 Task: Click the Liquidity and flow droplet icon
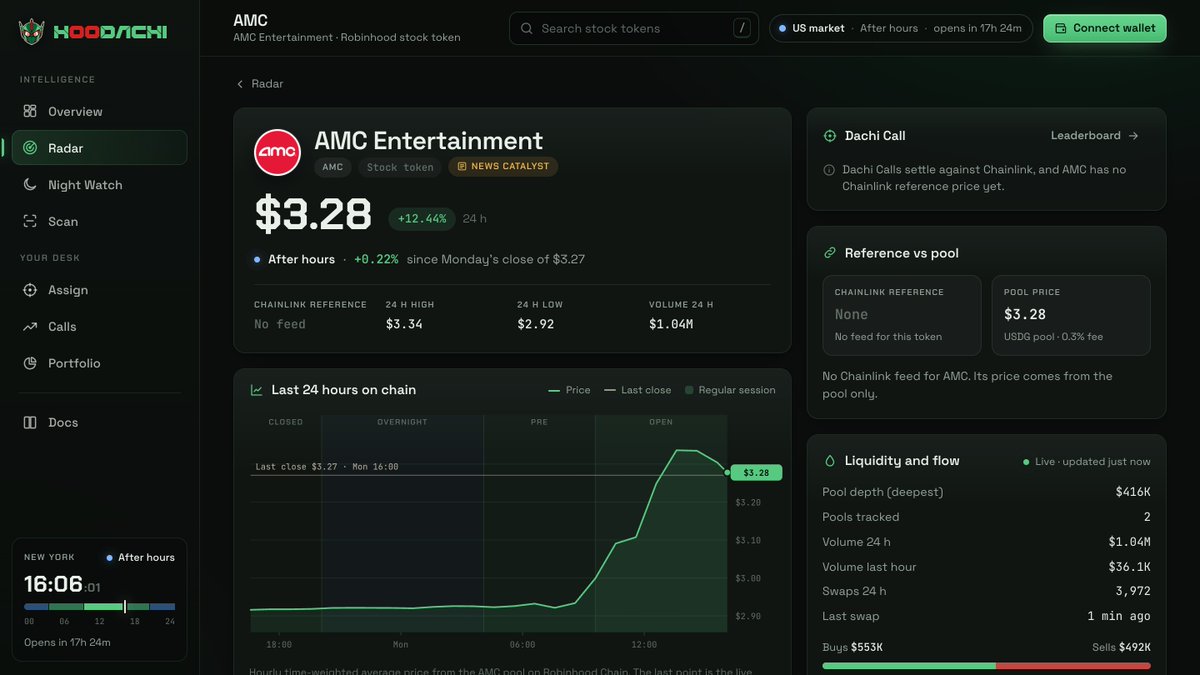click(829, 461)
